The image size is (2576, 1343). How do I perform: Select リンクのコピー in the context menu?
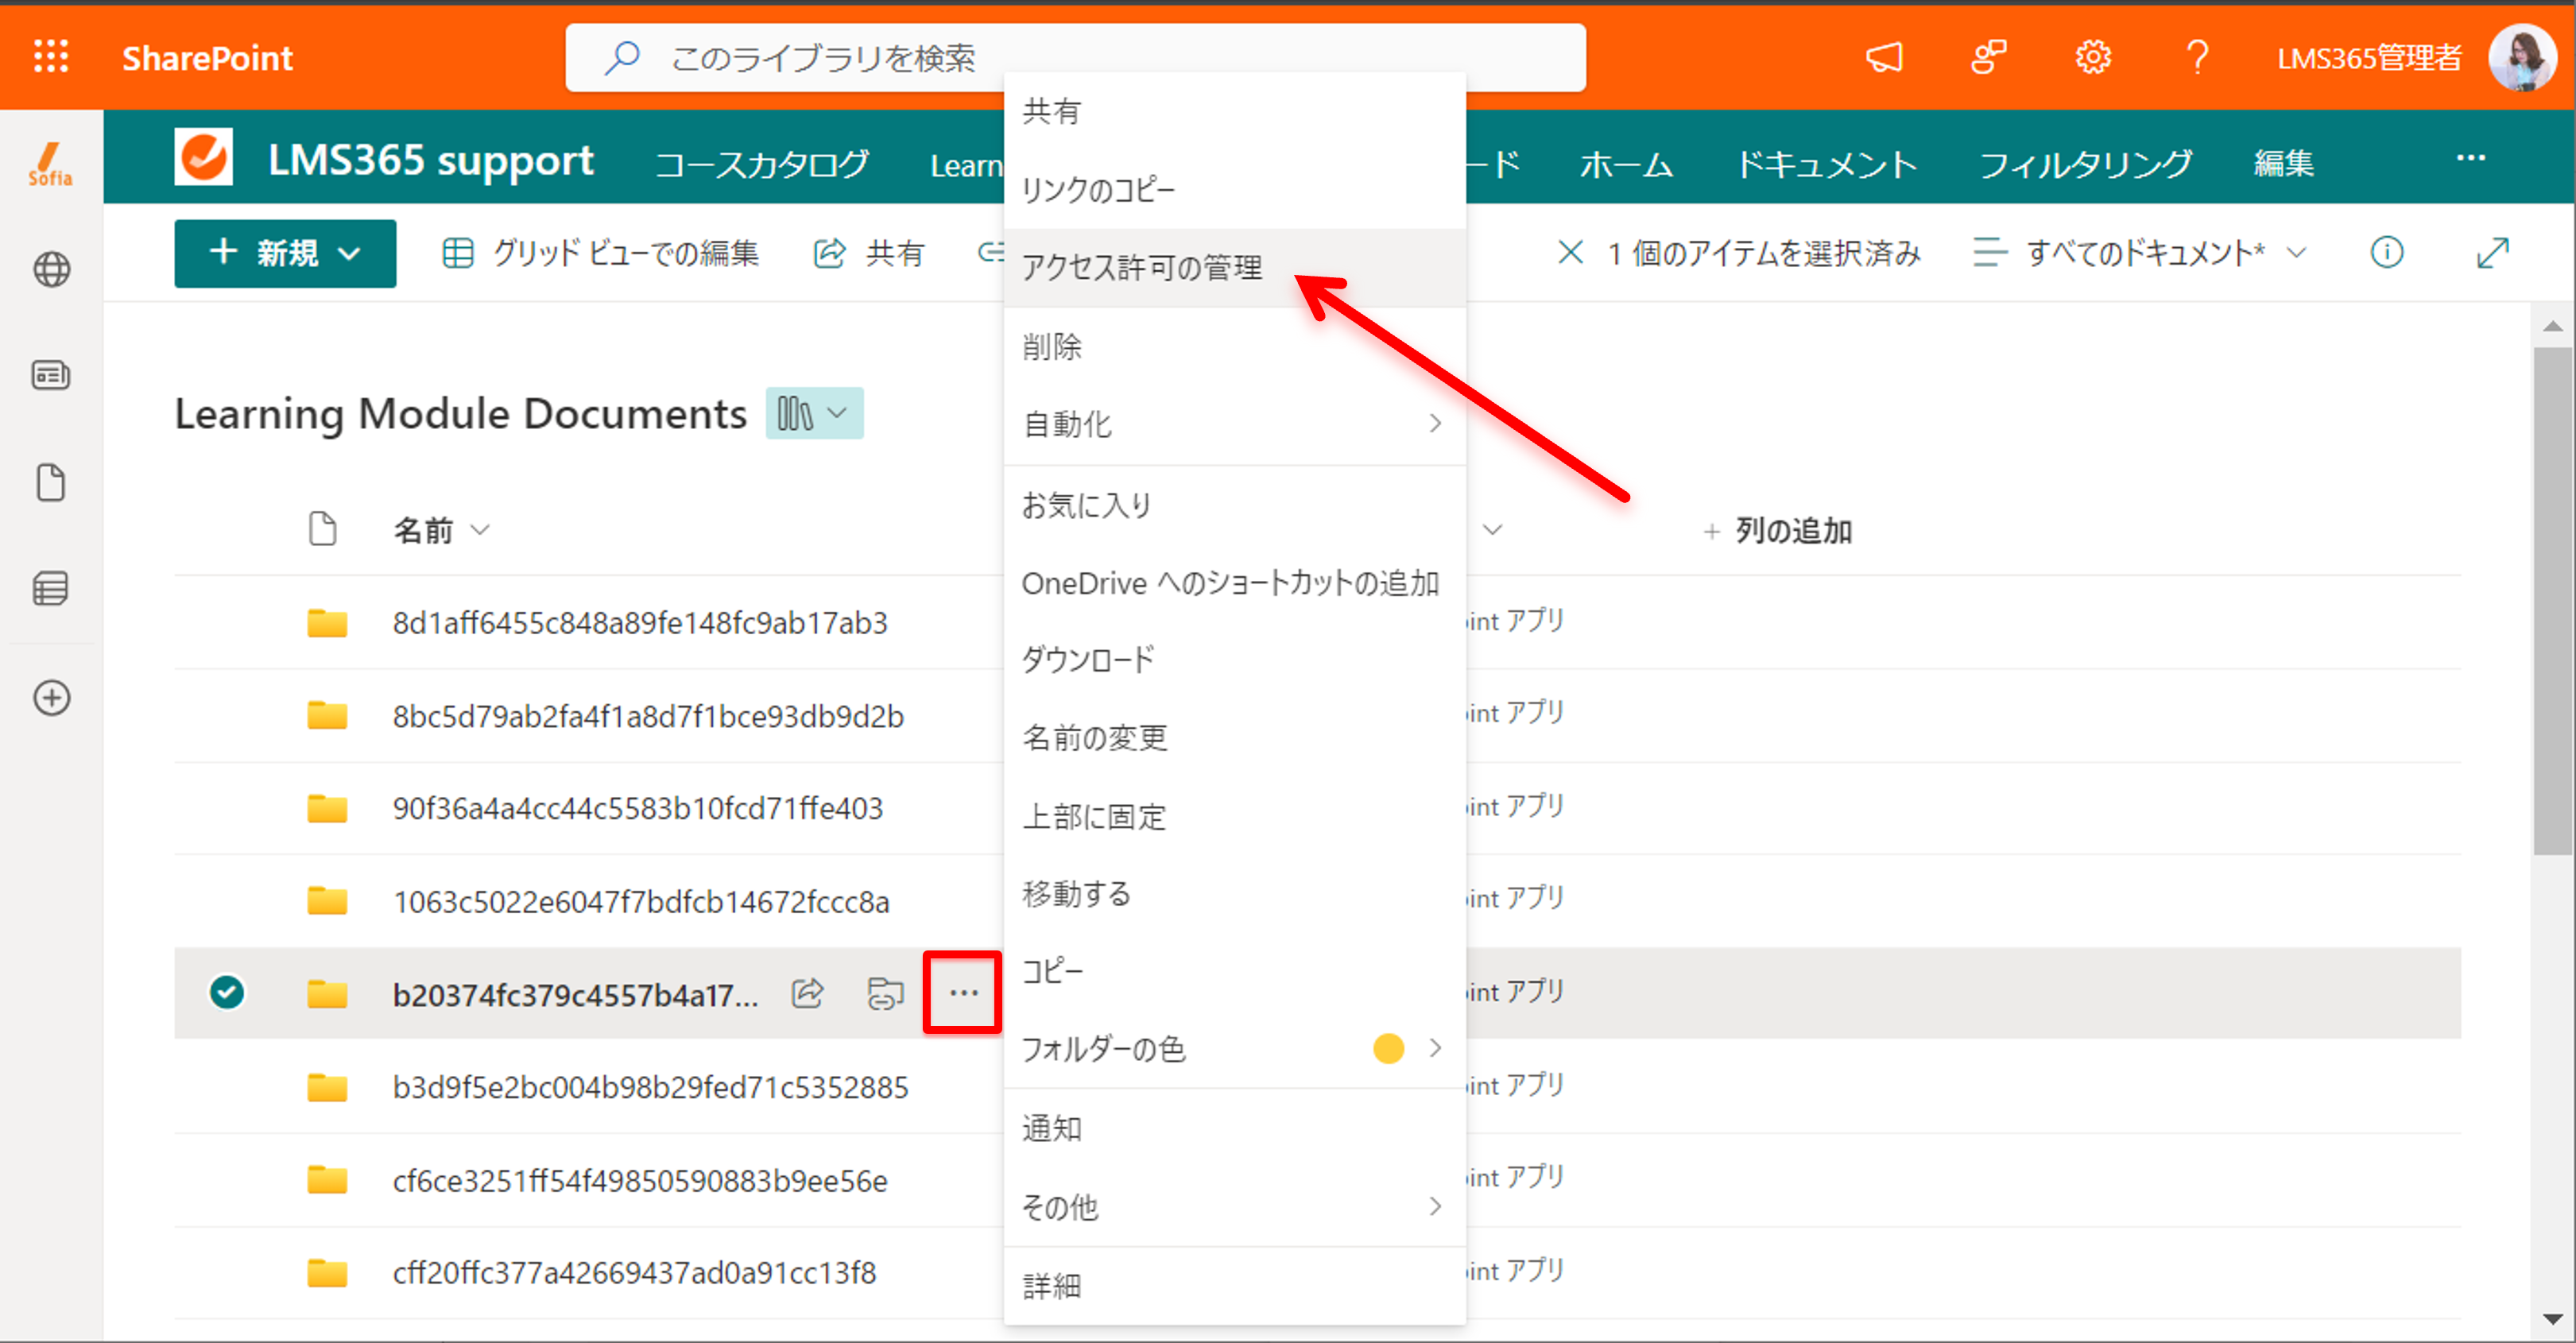(1234, 189)
